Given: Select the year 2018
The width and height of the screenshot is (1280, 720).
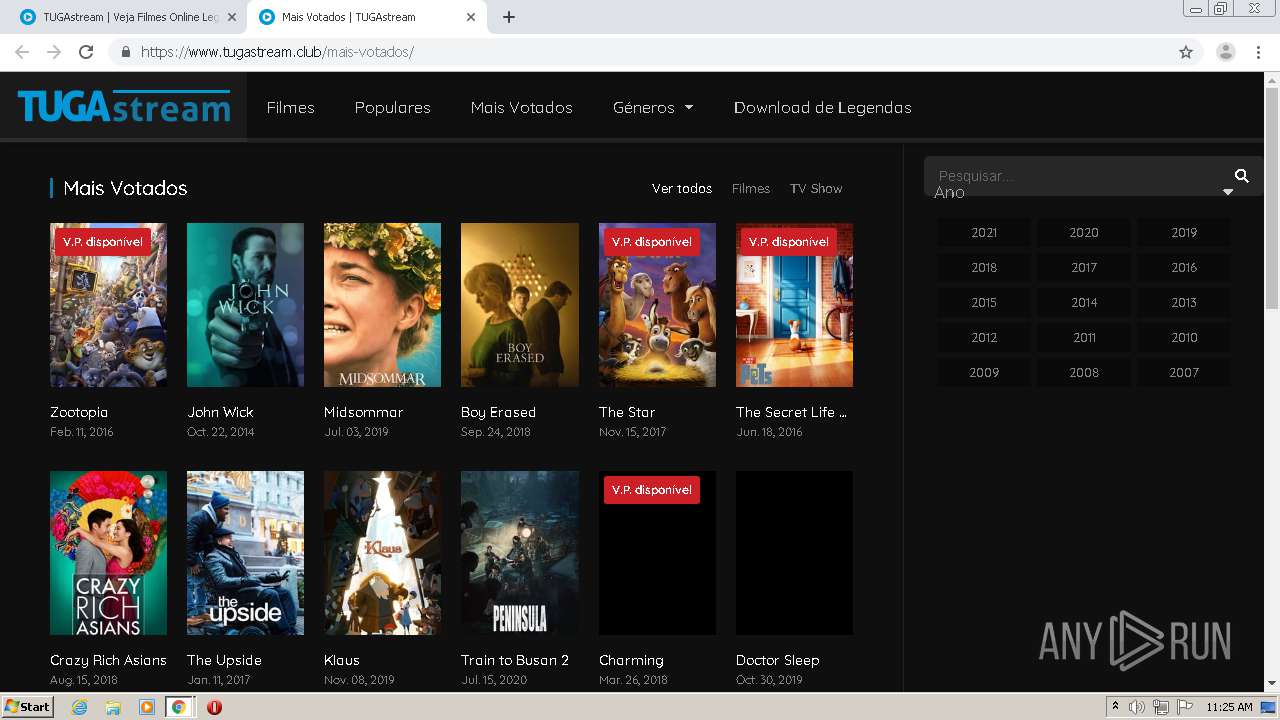Looking at the screenshot, I should (x=984, y=267).
